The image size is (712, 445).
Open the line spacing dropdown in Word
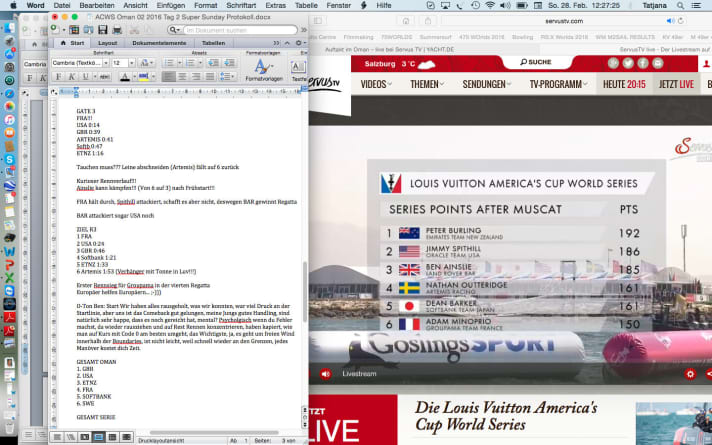point(227,77)
